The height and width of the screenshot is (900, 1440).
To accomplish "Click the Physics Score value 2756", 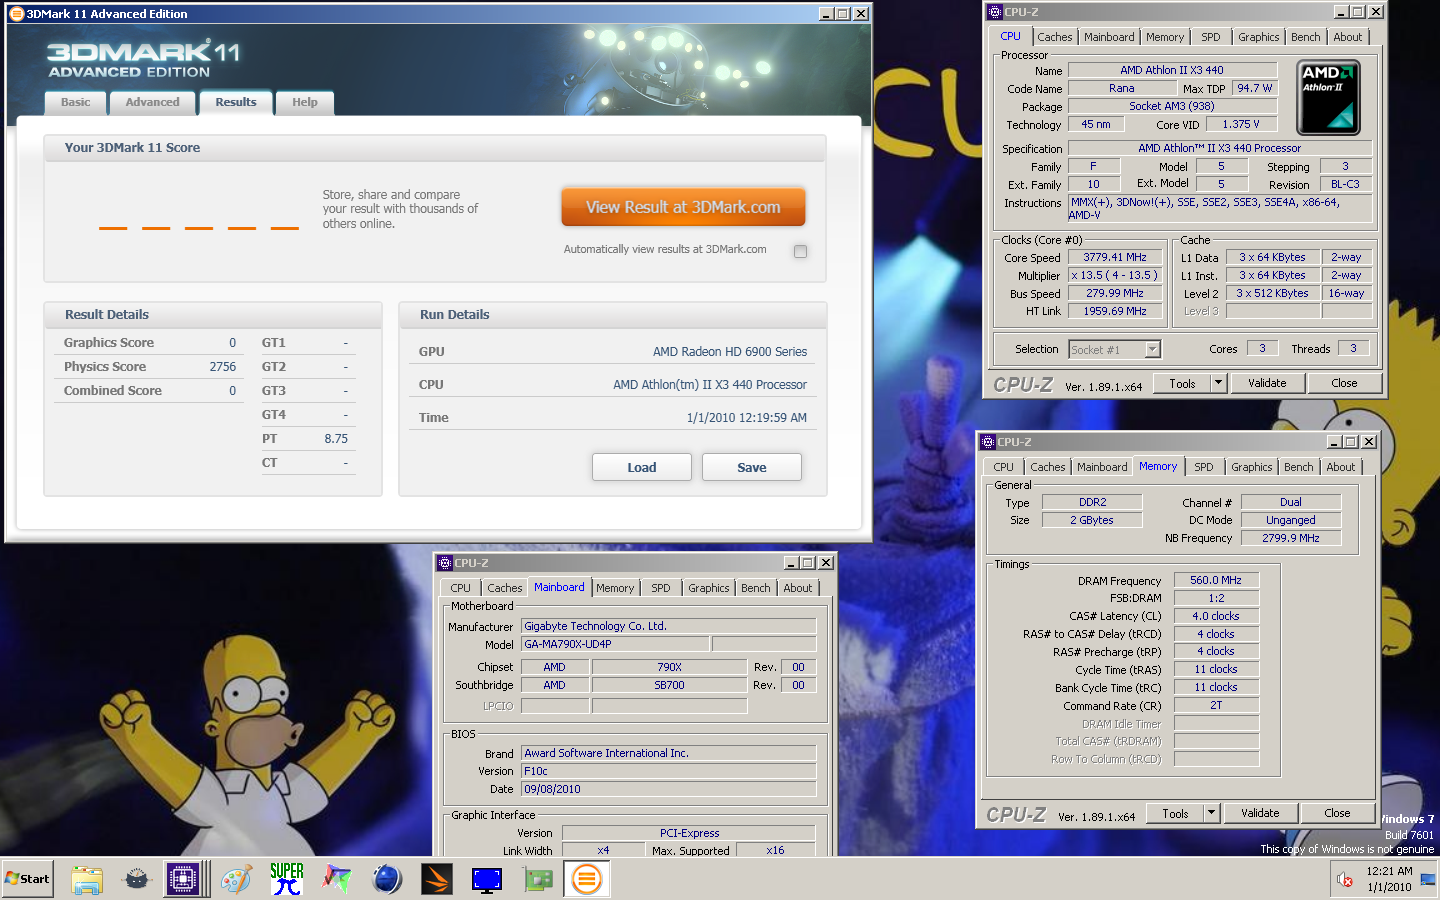I will pos(222,367).
